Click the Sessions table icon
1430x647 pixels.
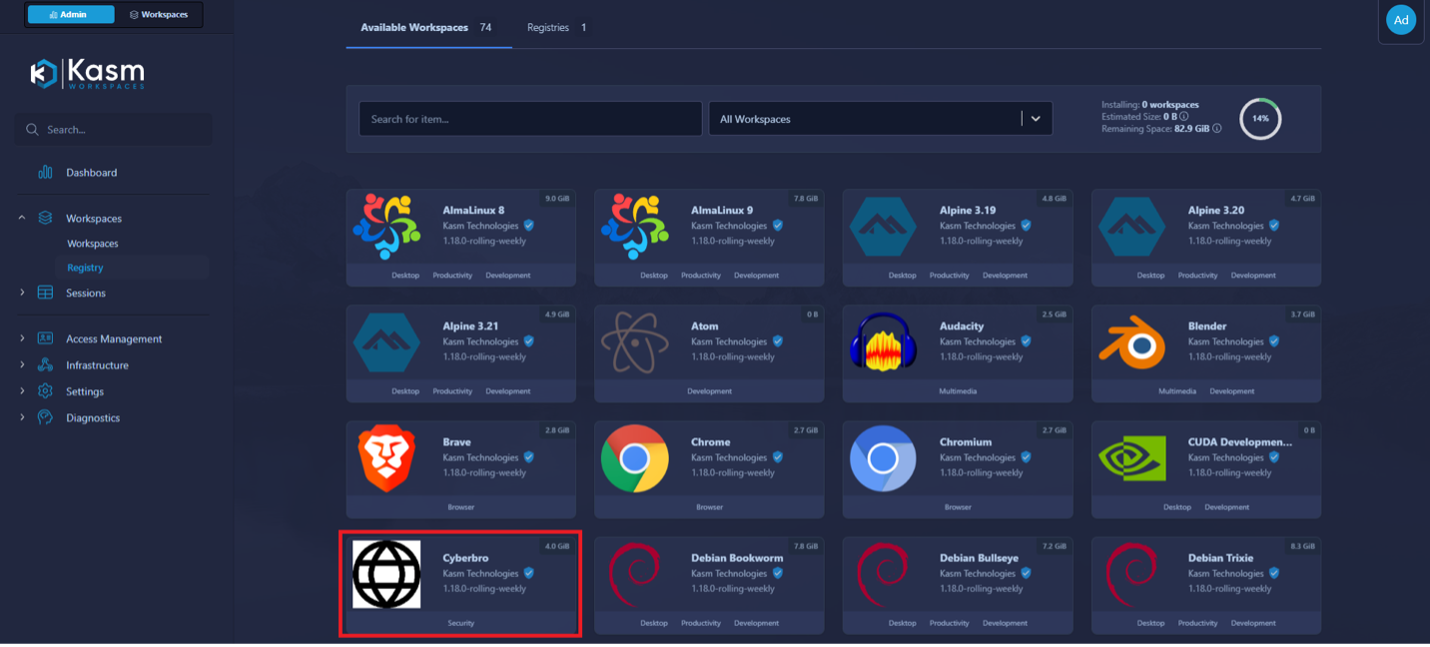pos(45,293)
